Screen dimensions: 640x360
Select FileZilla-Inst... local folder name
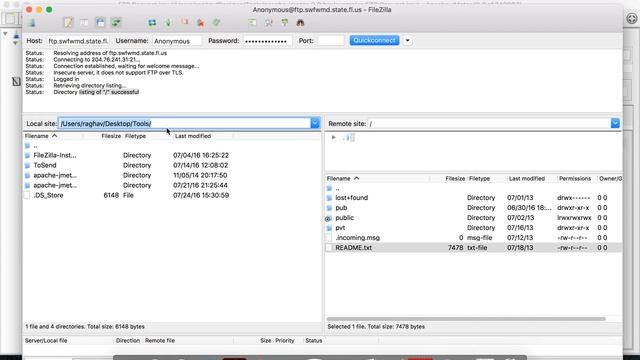(x=55, y=156)
